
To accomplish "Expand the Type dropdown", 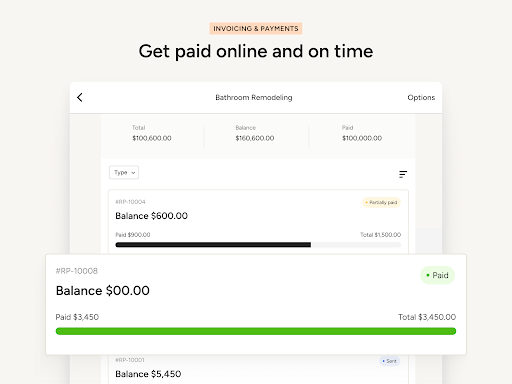I will tap(124, 172).
